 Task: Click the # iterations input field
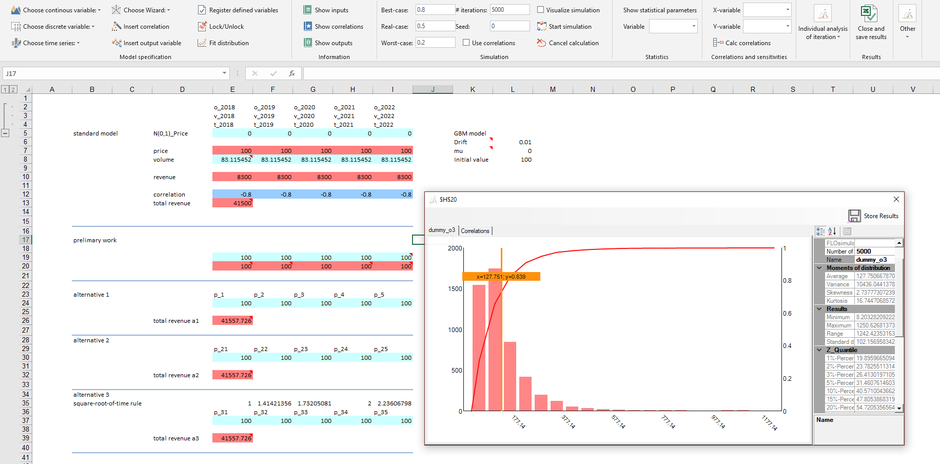(509, 9)
